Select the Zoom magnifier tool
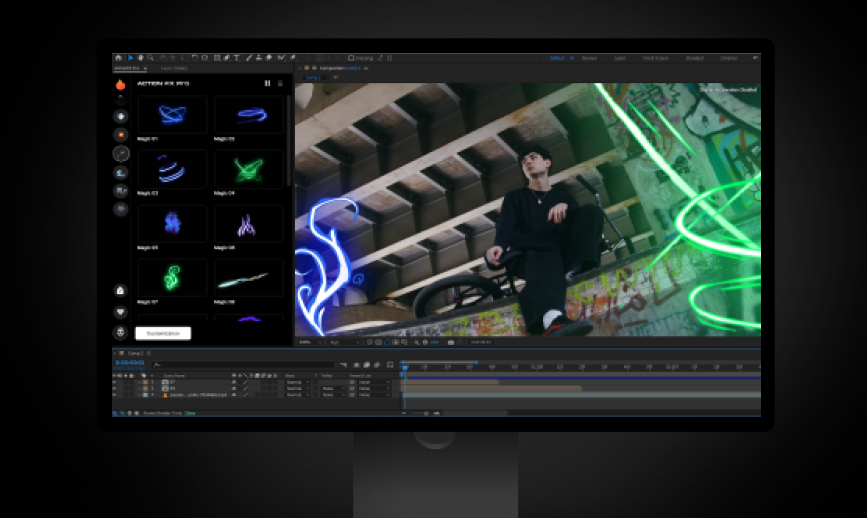The image size is (867, 518). [151, 58]
